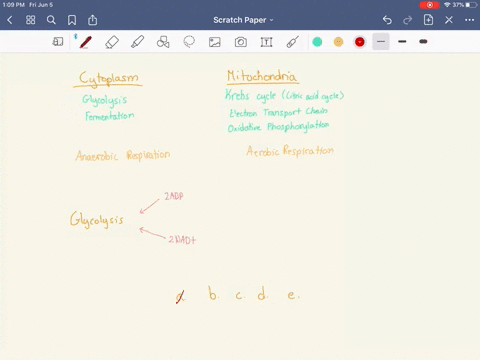Select the thickest stroke width
This screenshot has width=480, height=360.
click(x=423, y=42)
